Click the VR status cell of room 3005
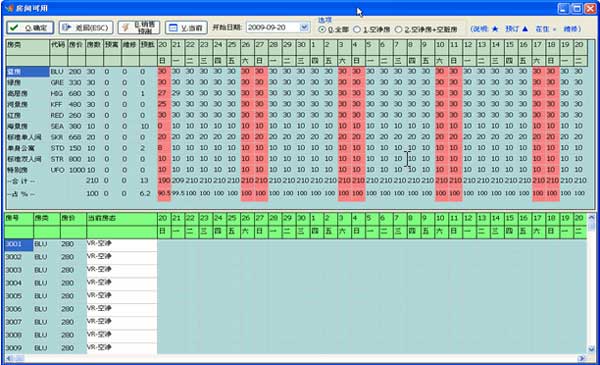 pyautogui.click(x=122, y=296)
